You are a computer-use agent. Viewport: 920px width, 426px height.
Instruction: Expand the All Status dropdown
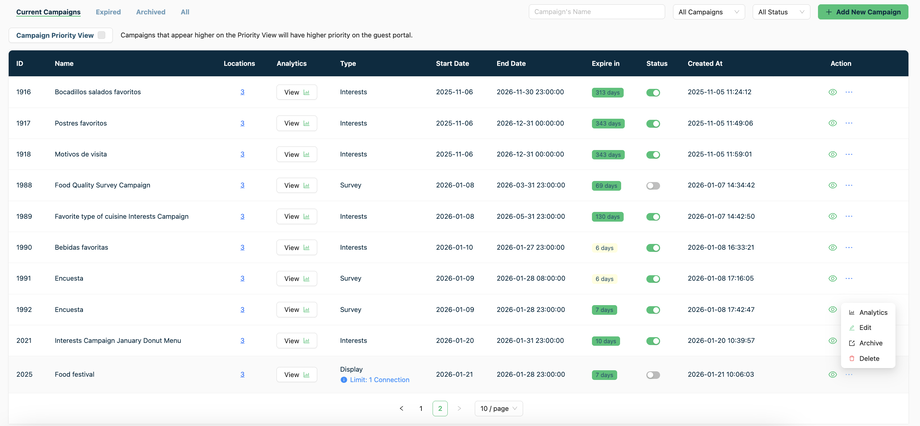click(x=782, y=12)
